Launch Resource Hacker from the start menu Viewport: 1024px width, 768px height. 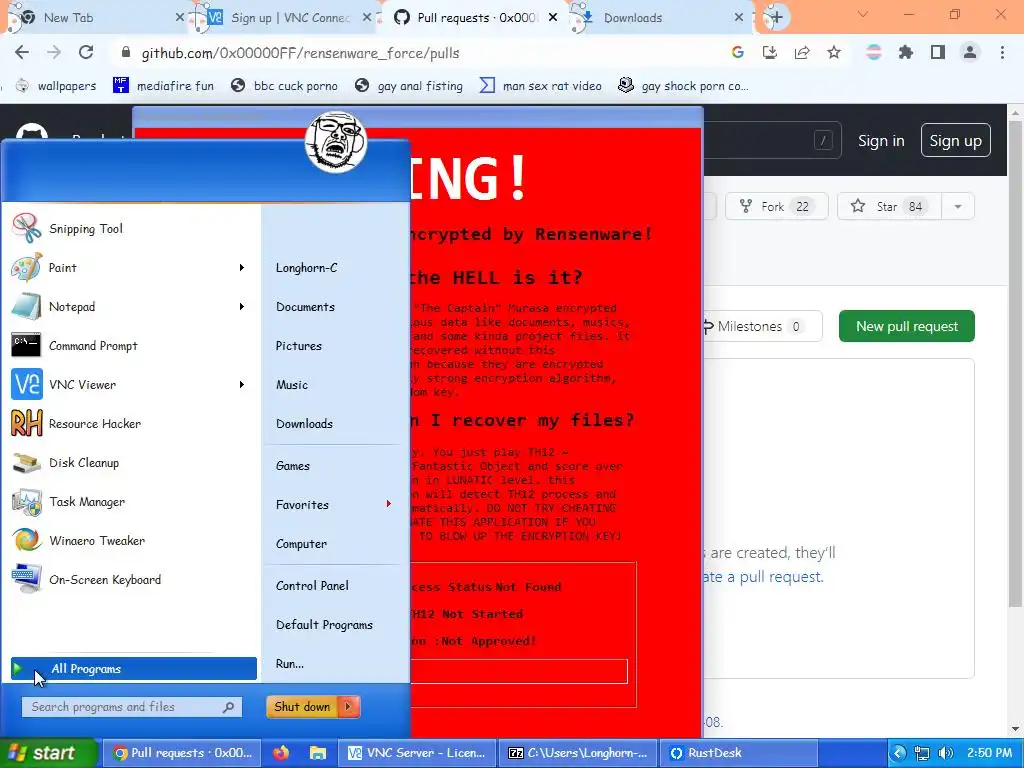coord(94,424)
